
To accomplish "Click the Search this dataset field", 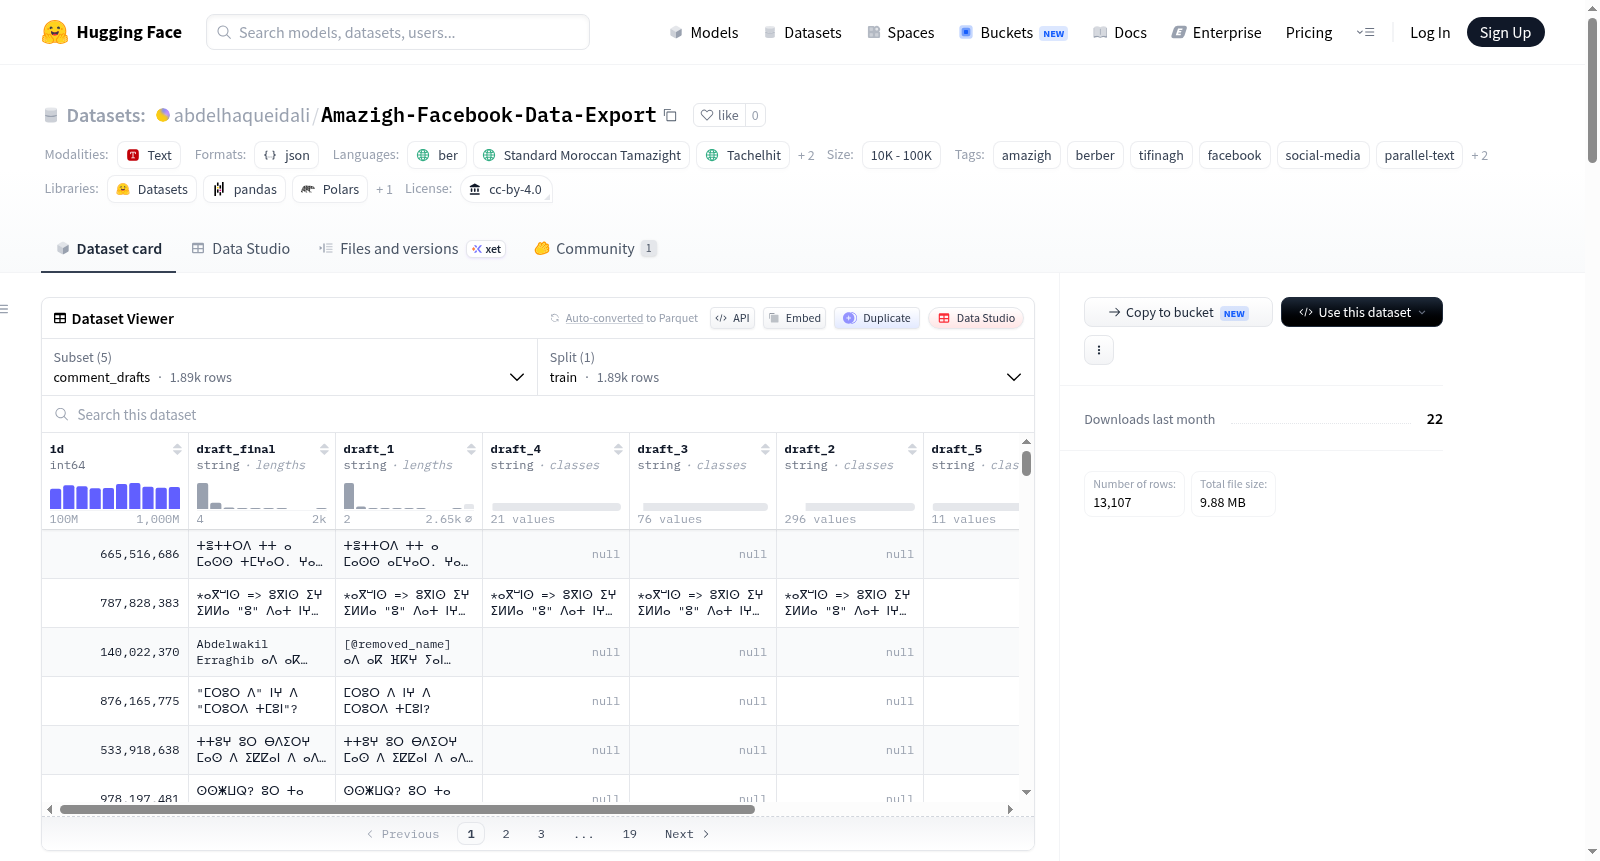I will click(x=538, y=415).
